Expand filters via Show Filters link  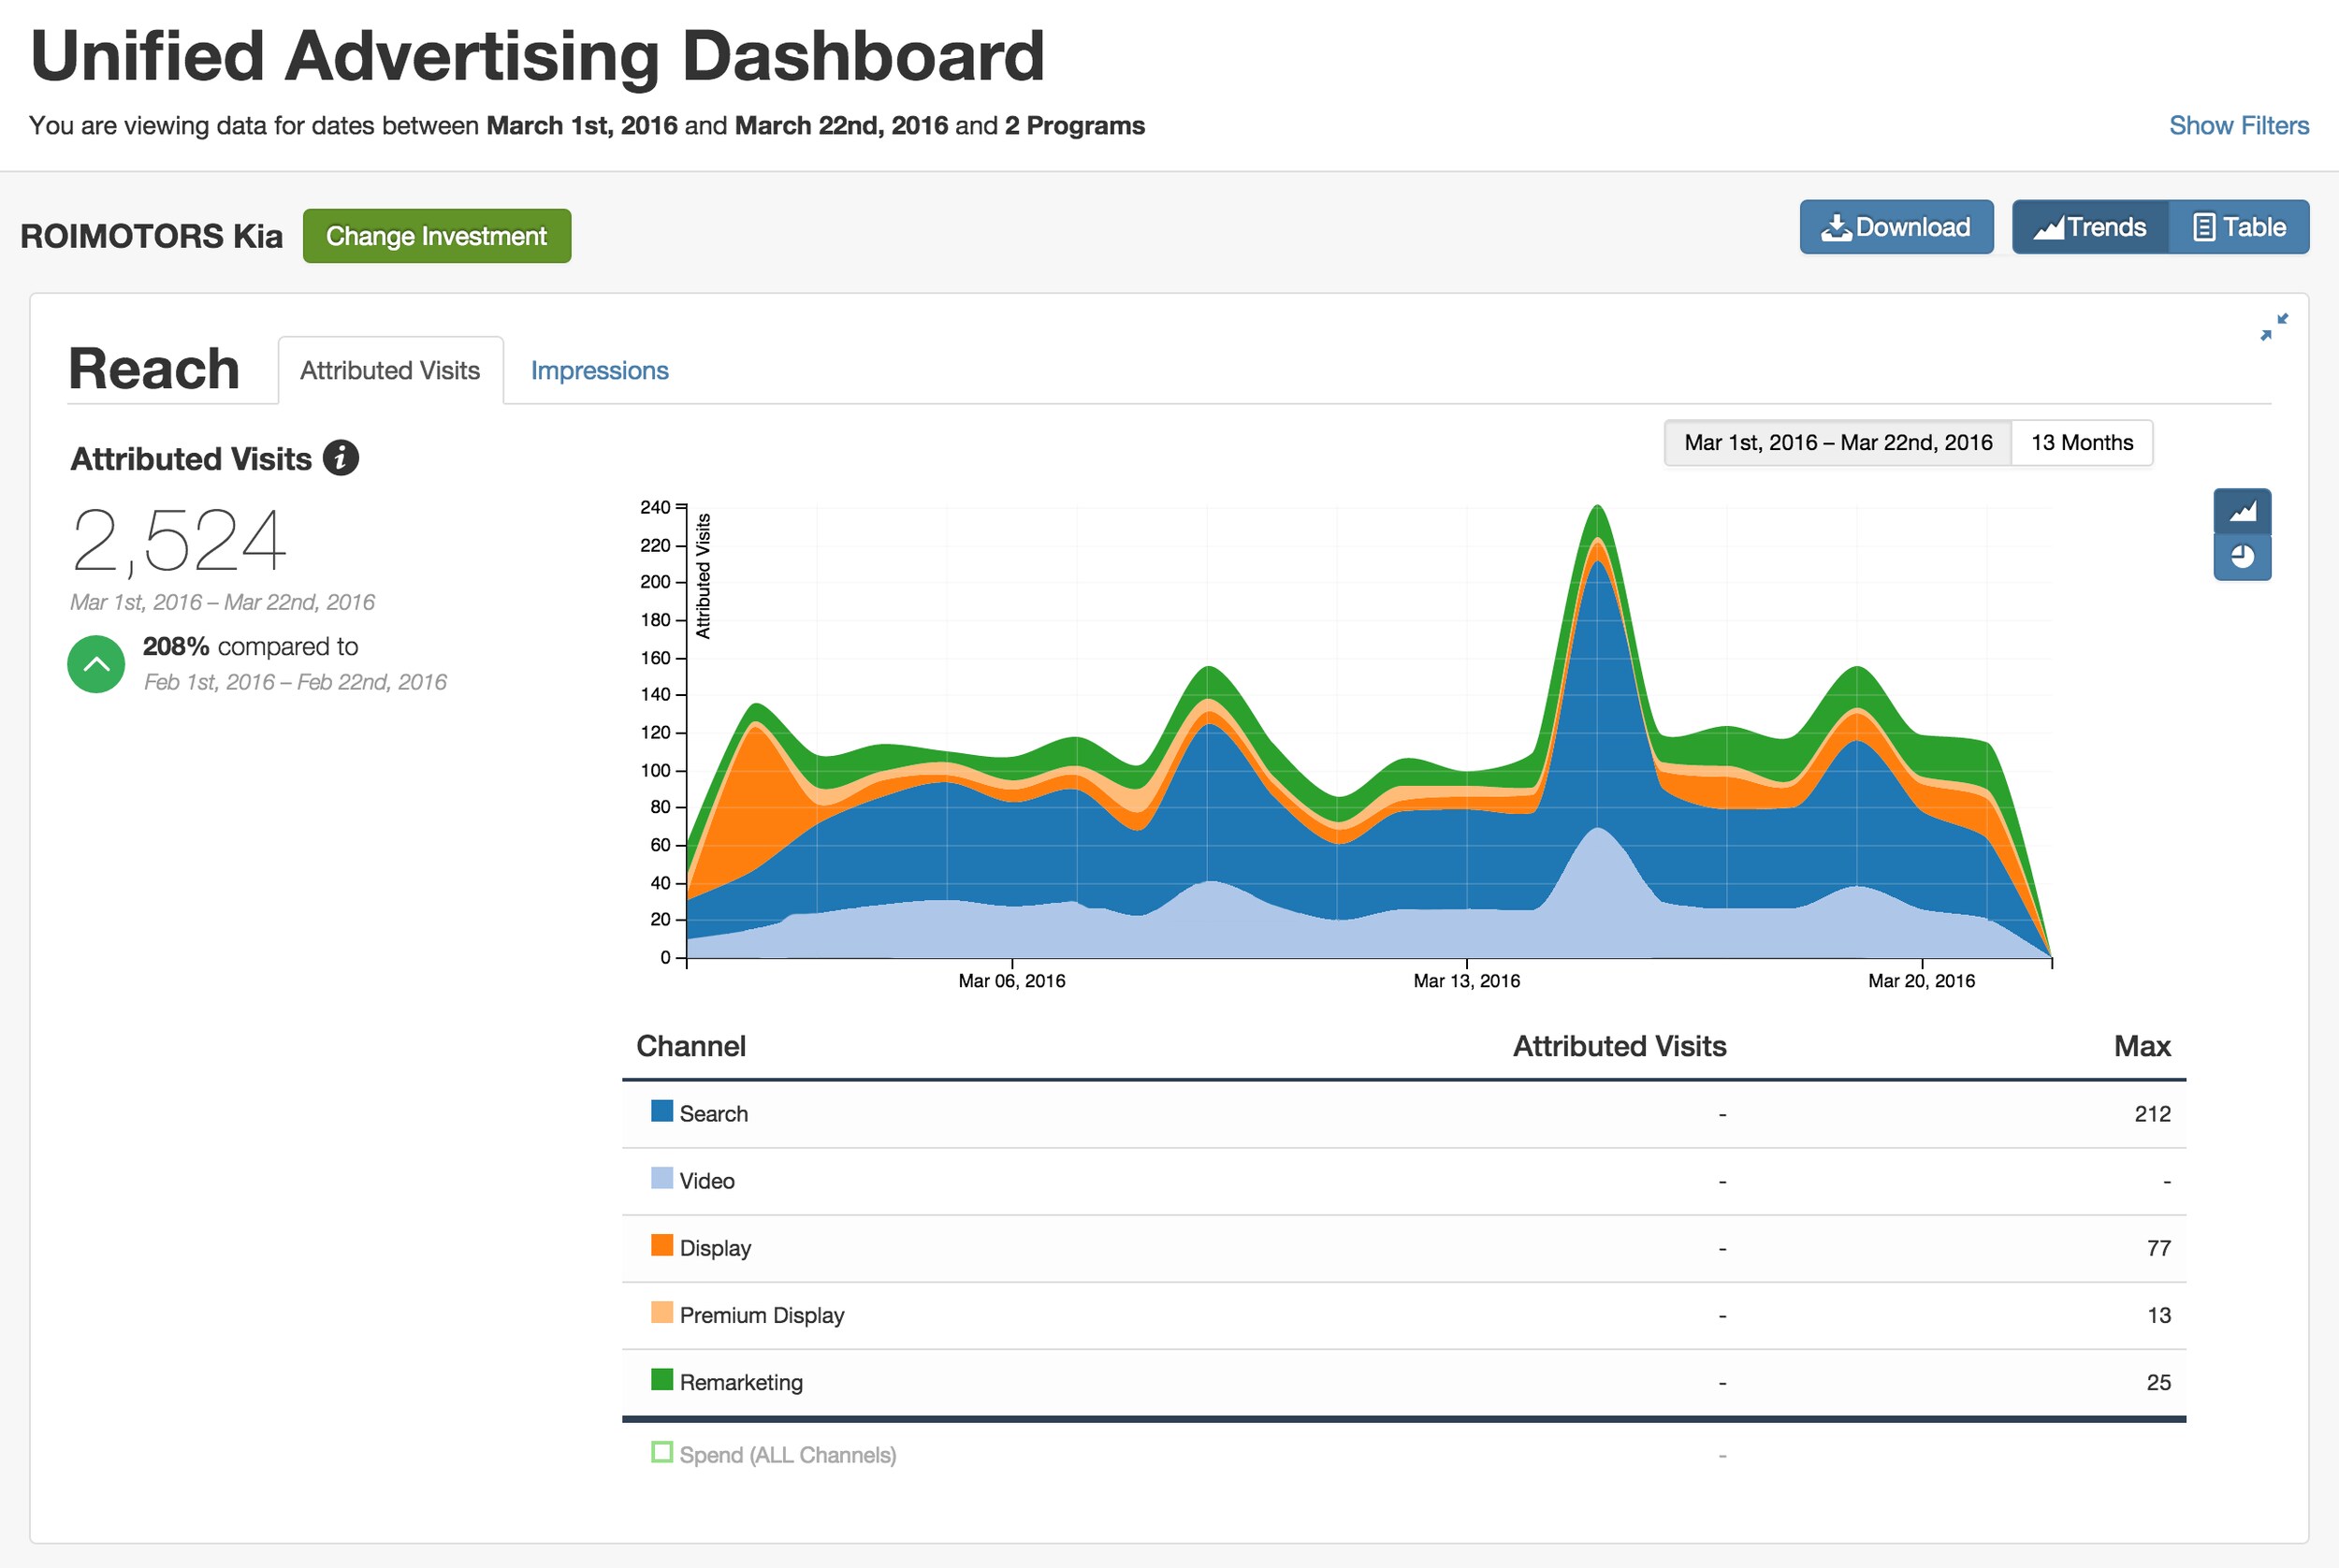(2238, 125)
